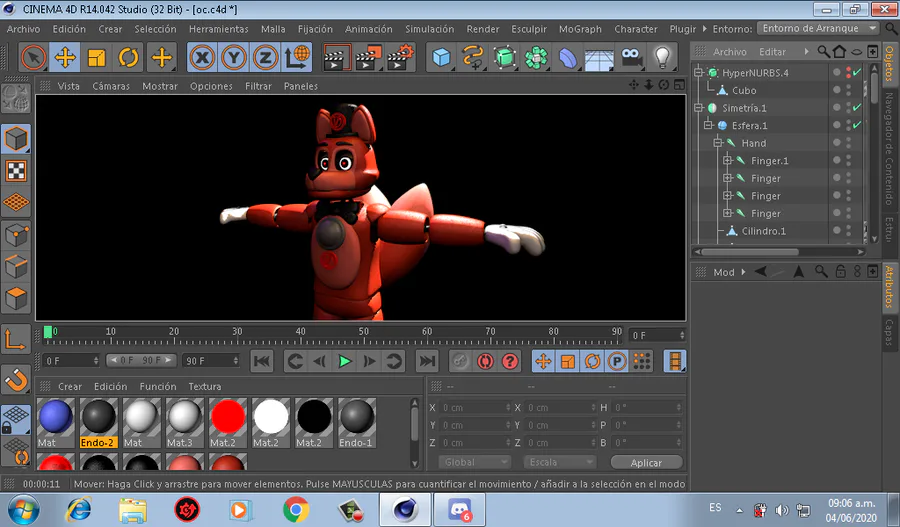900x527 pixels.
Task: Add a camera object
Action: pos(631,57)
